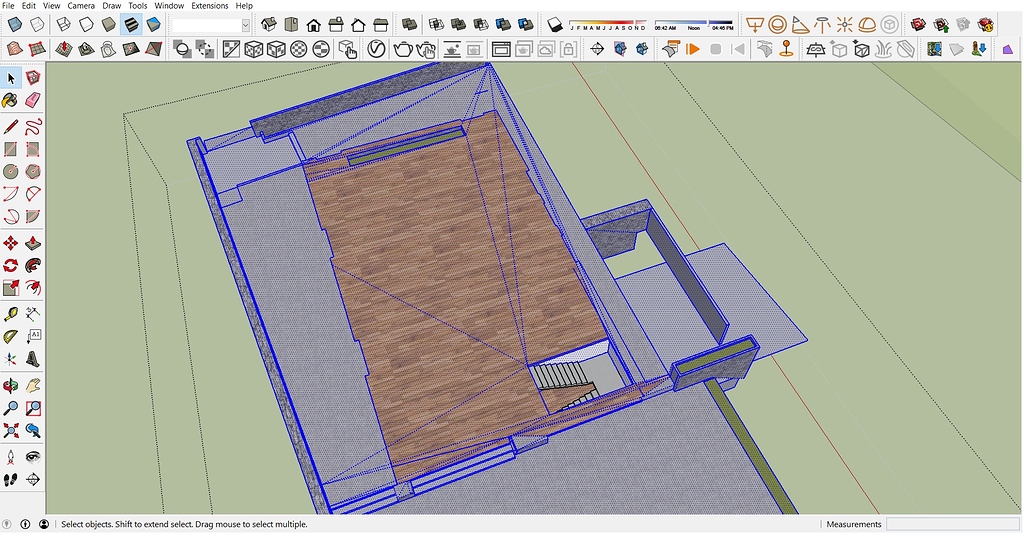
Task: Open the Help menu
Action: (244, 5)
